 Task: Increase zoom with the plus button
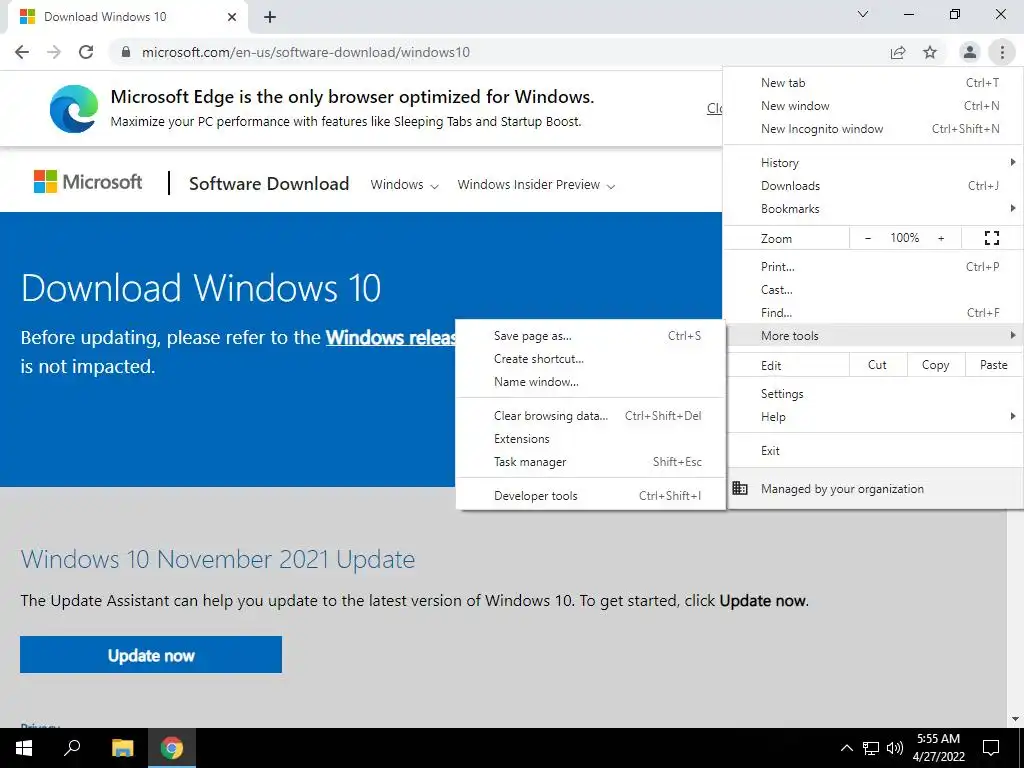941,238
